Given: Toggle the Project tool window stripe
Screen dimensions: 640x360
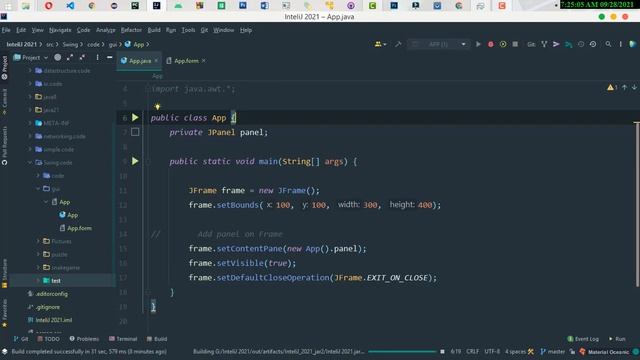Looking at the screenshot, I should 4,67.
